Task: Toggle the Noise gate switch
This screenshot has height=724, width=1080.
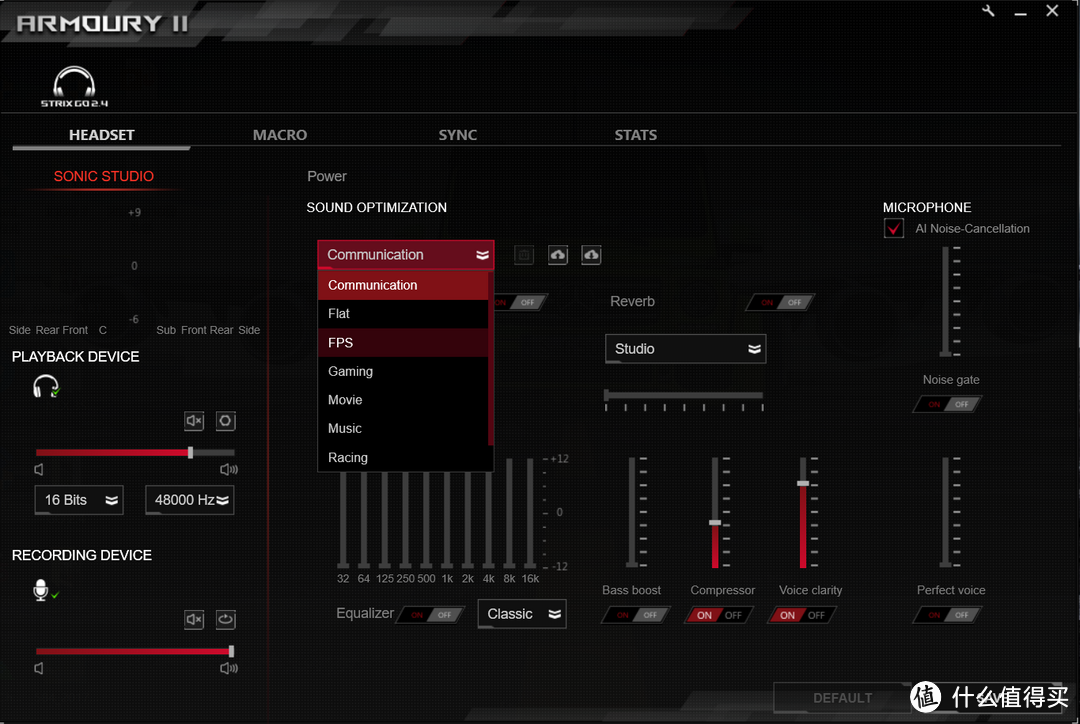Action: coord(948,404)
